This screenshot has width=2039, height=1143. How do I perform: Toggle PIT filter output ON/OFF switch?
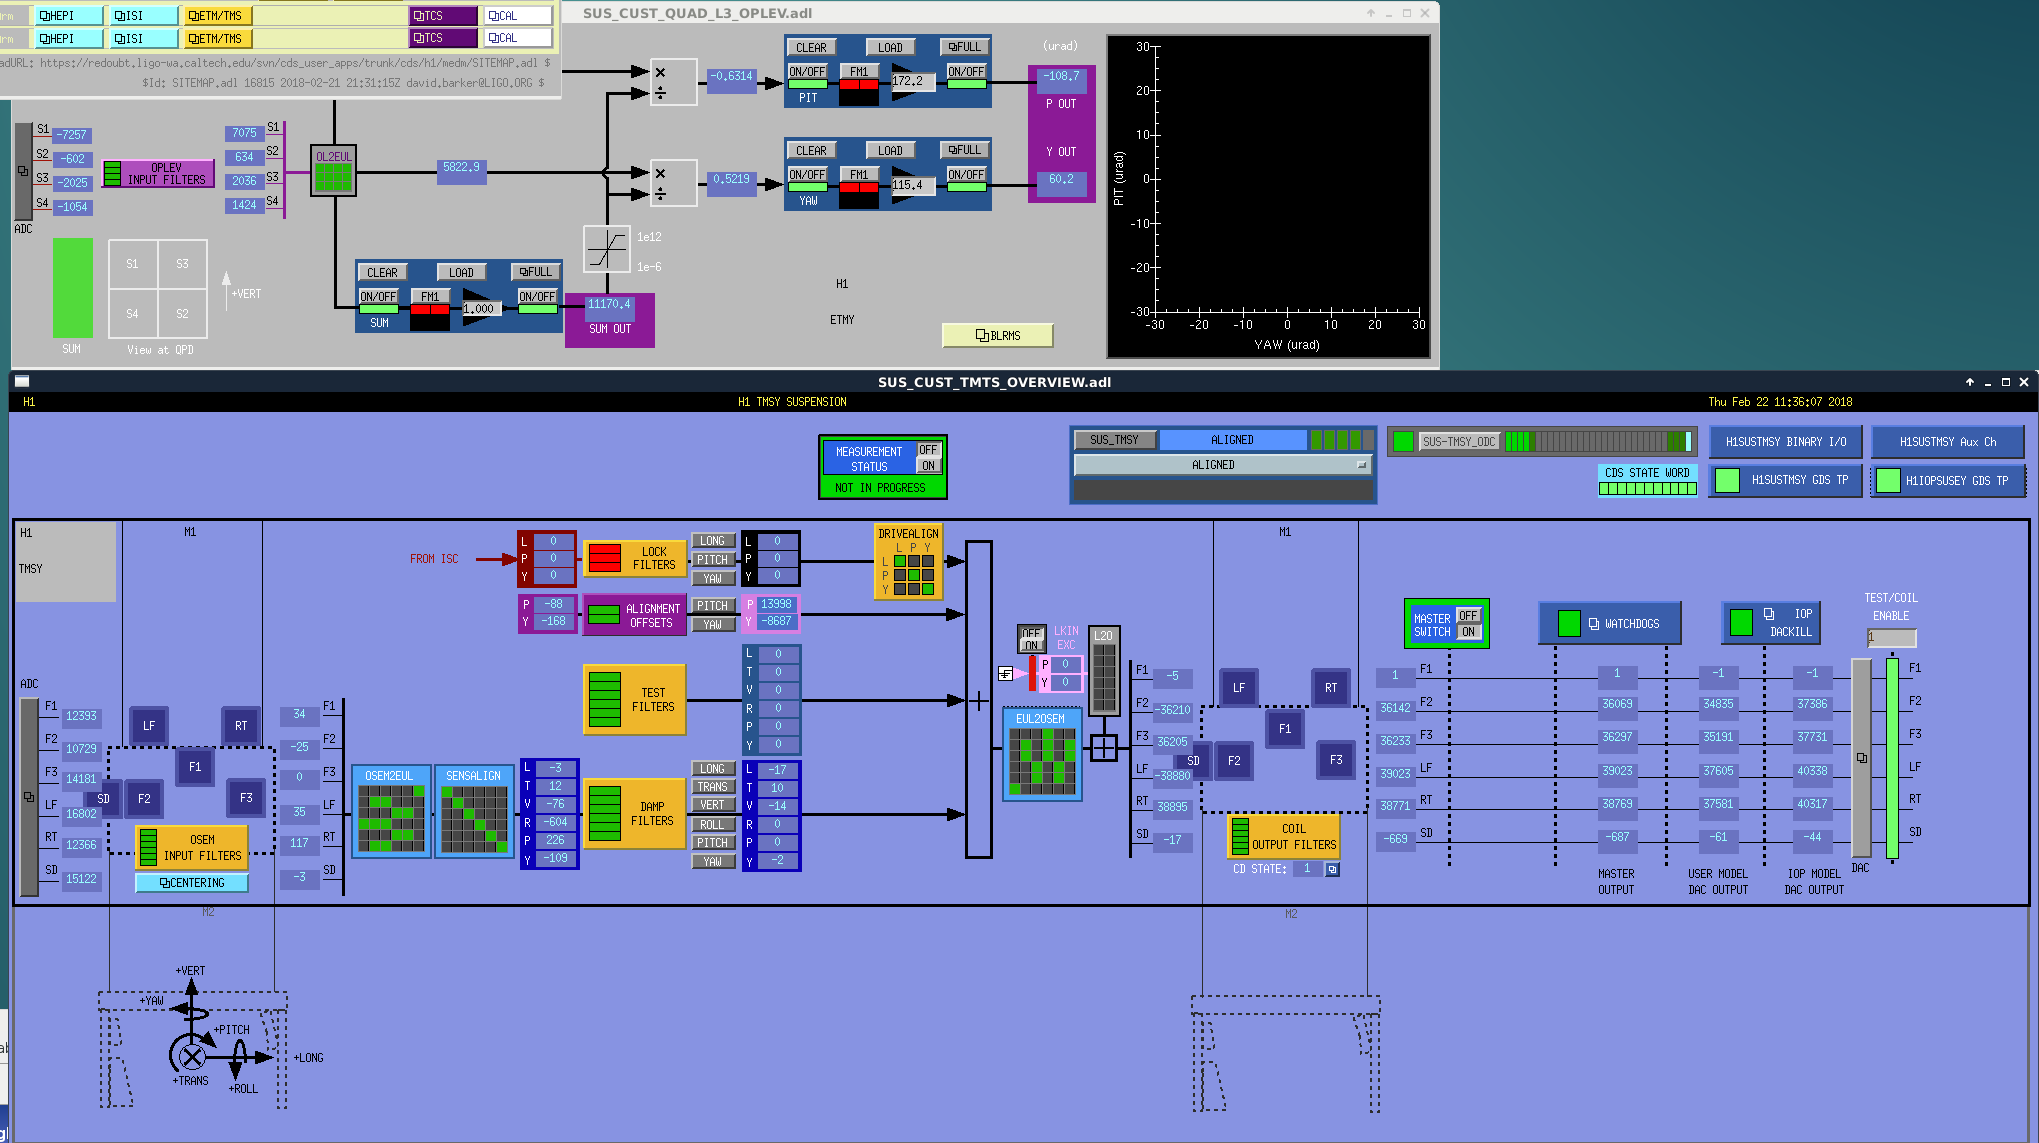point(966,72)
